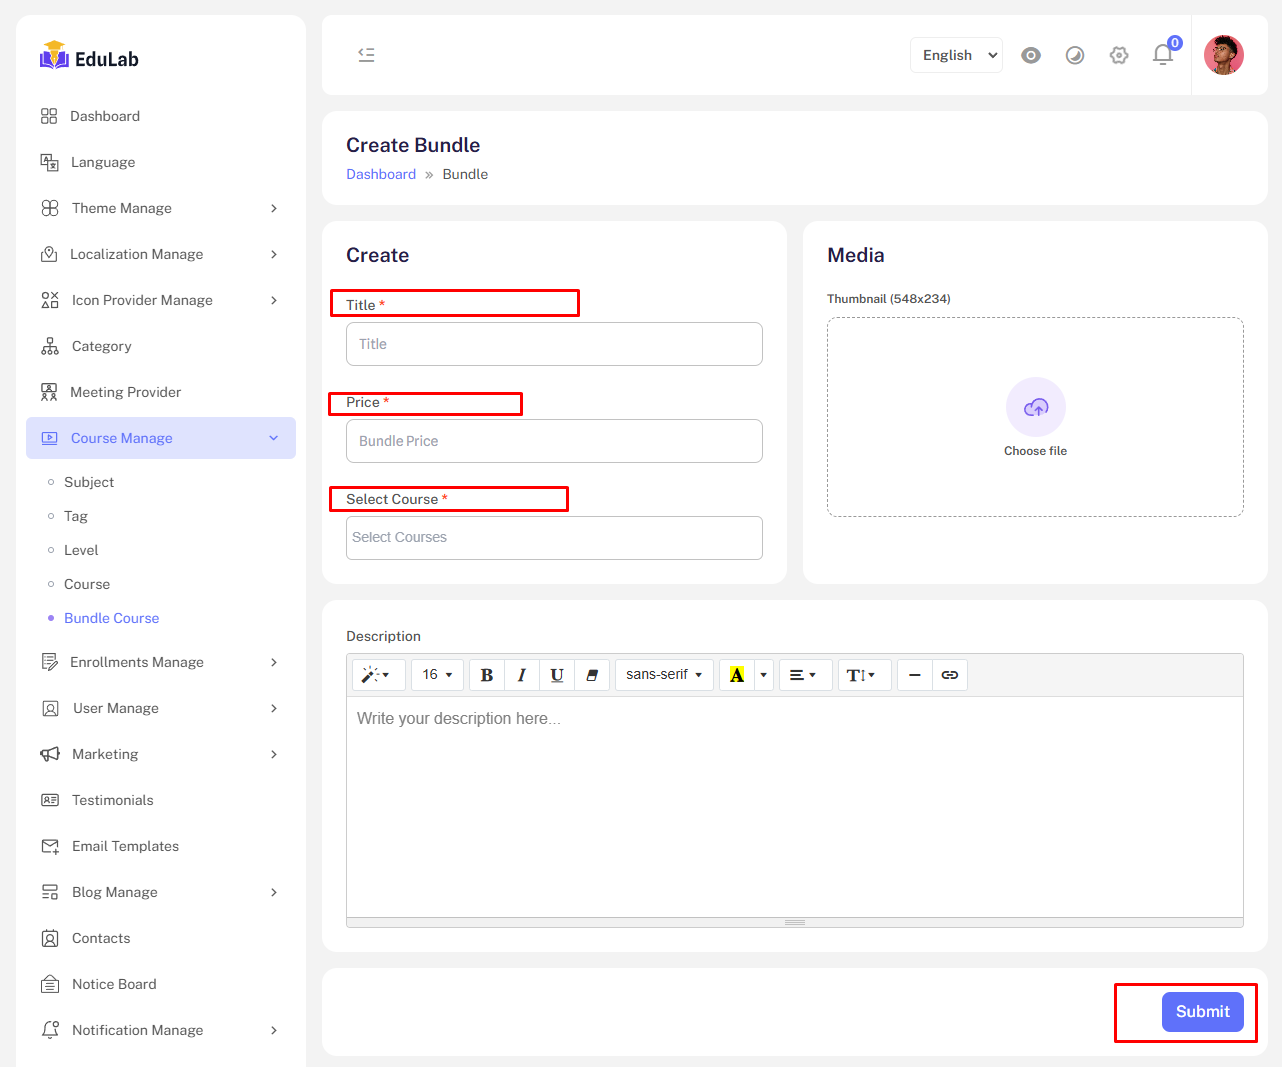This screenshot has width=1282, height=1067.
Task: Click the Submit button
Action: point(1202,1012)
